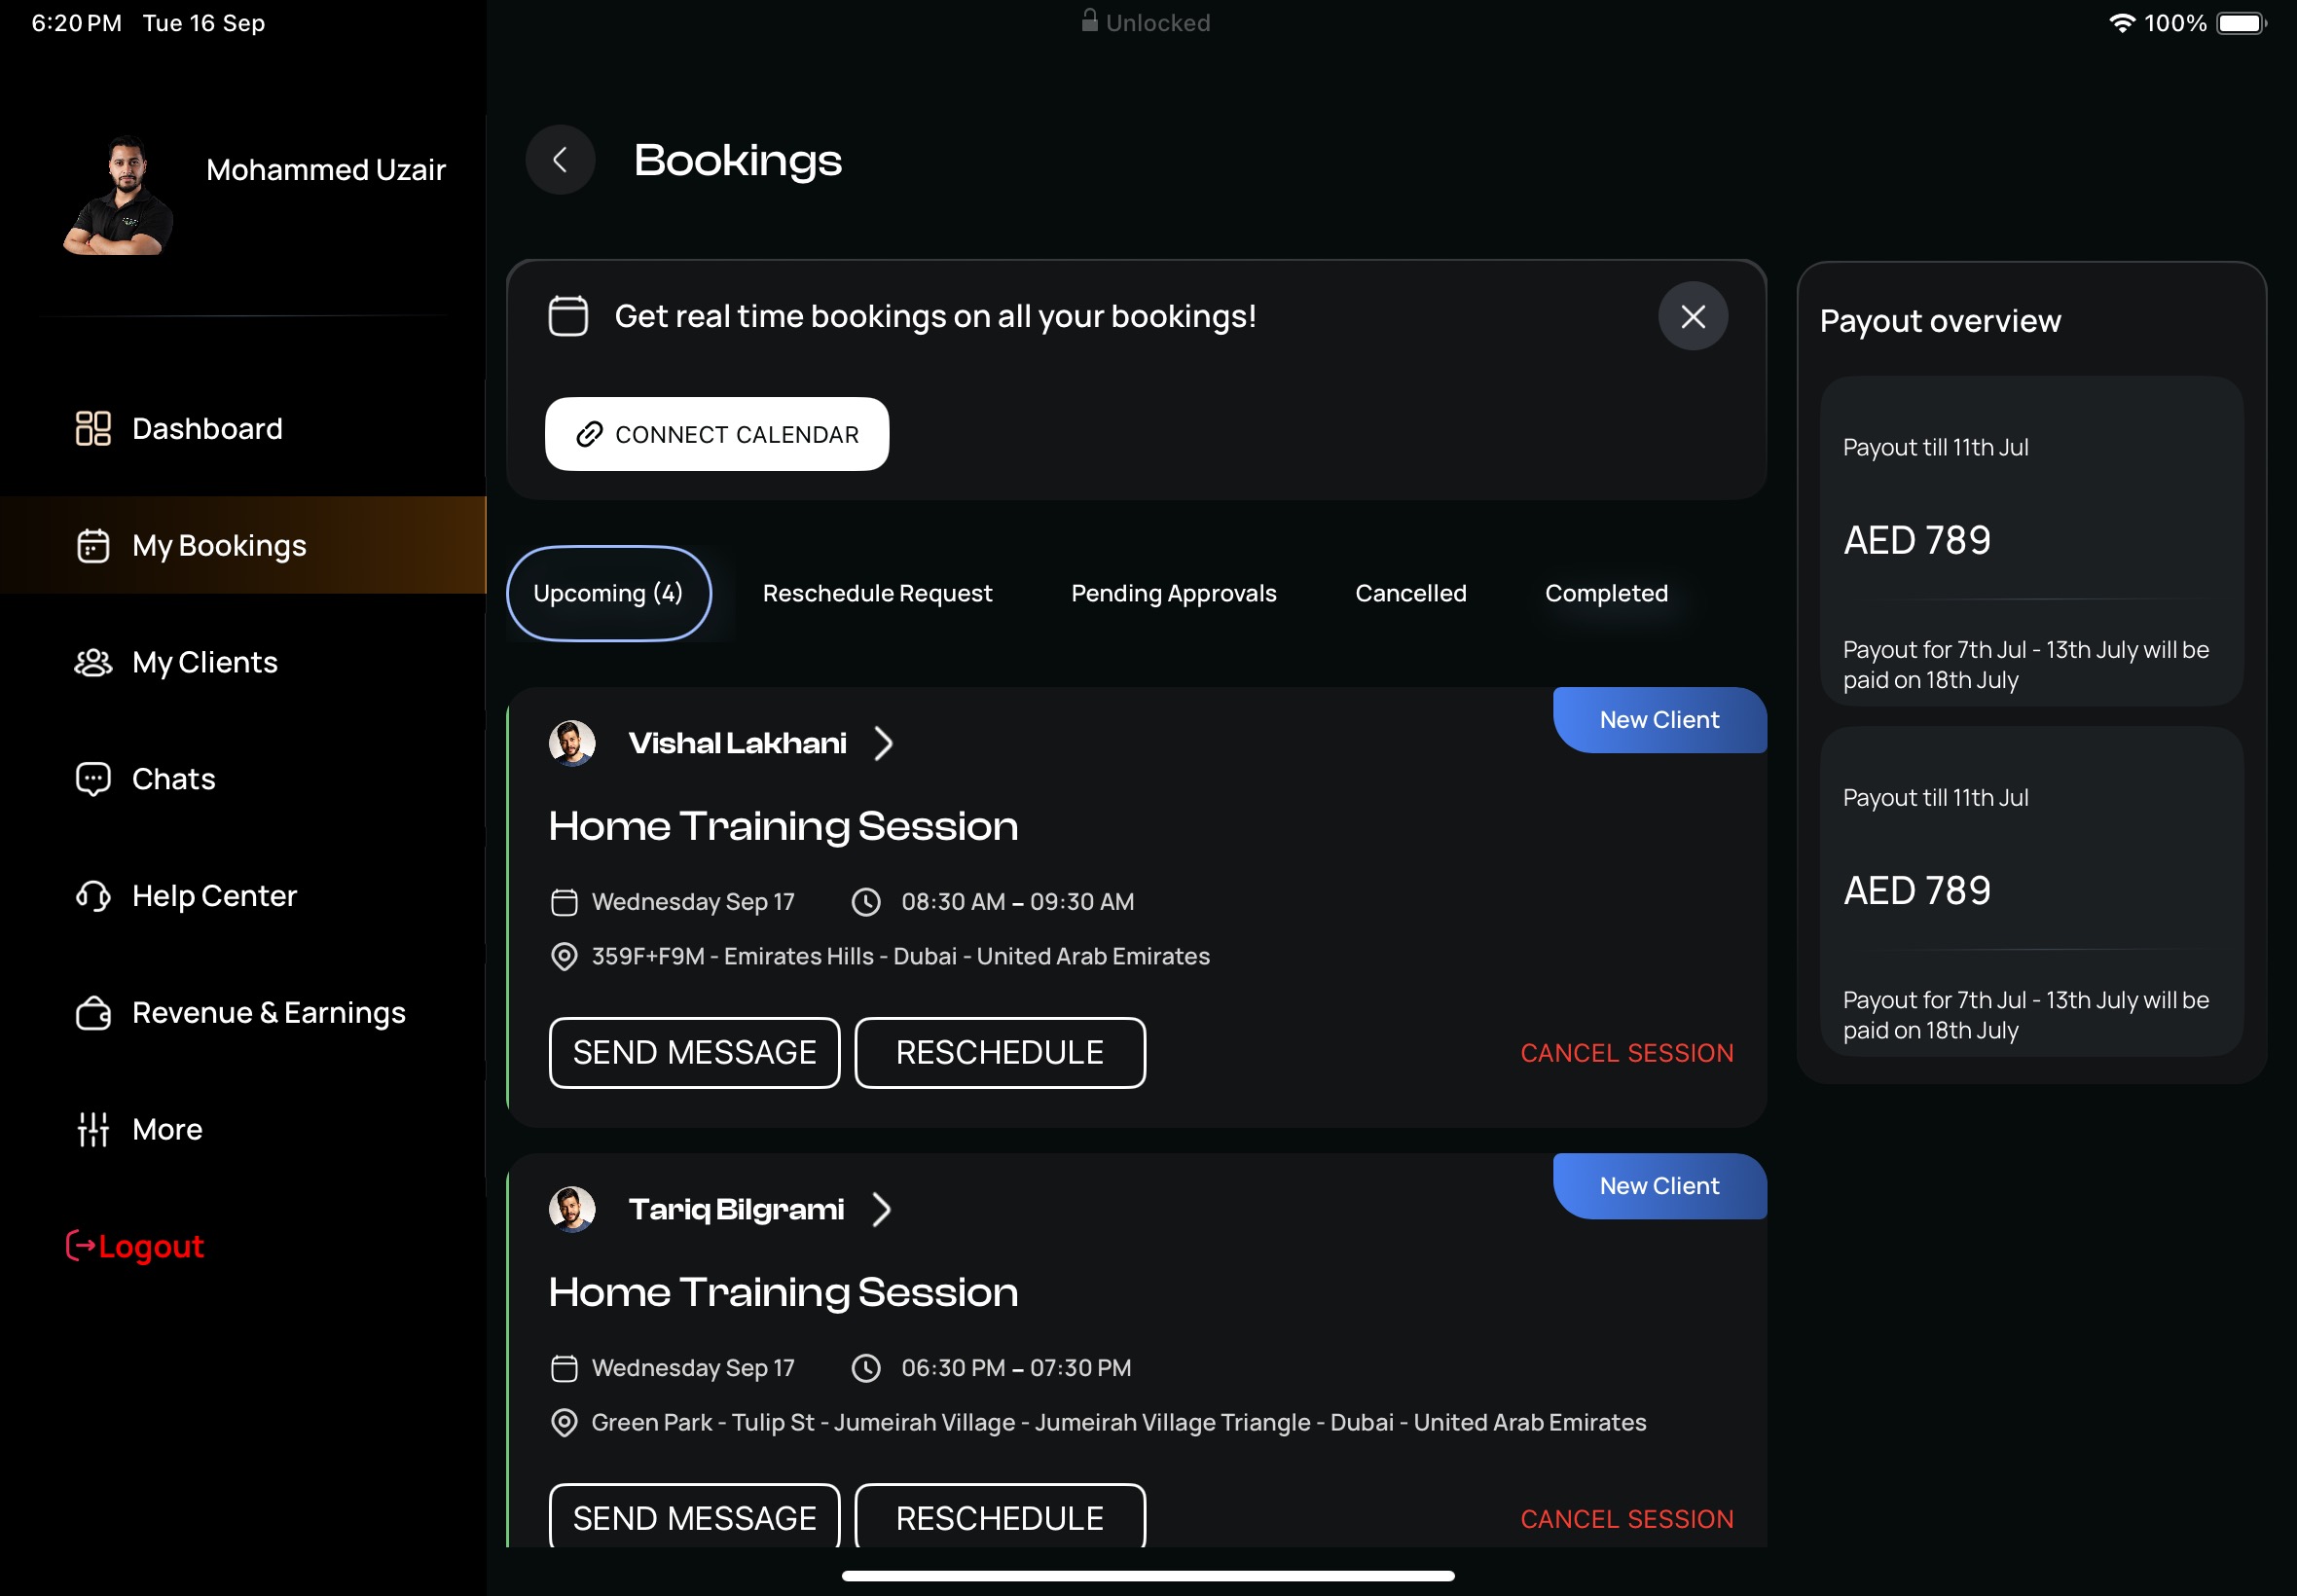Click Mohammed Uzair's profile photo
This screenshot has width=2297, height=1596.
(120, 196)
